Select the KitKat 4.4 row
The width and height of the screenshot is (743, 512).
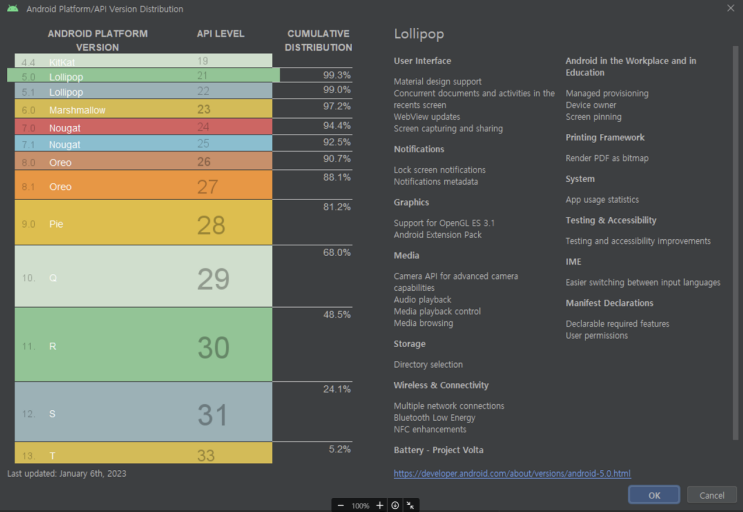(144, 60)
